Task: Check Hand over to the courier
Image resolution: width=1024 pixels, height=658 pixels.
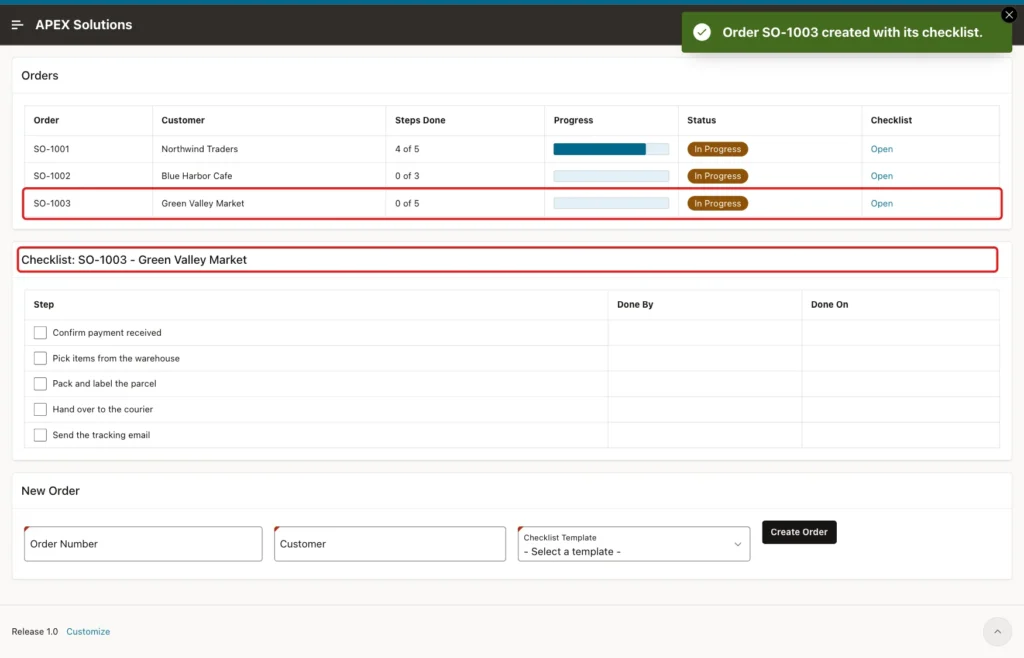Action: tap(40, 409)
